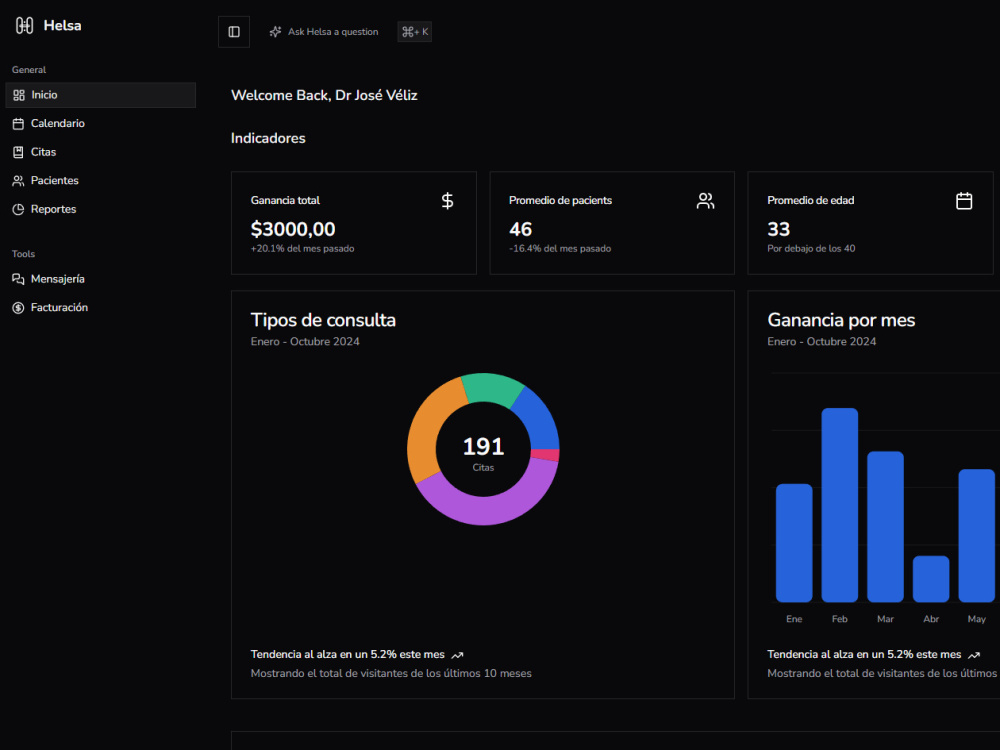The image size is (1000, 750).
Task: Click the Helsa logo icon
Action: [24, 26]
